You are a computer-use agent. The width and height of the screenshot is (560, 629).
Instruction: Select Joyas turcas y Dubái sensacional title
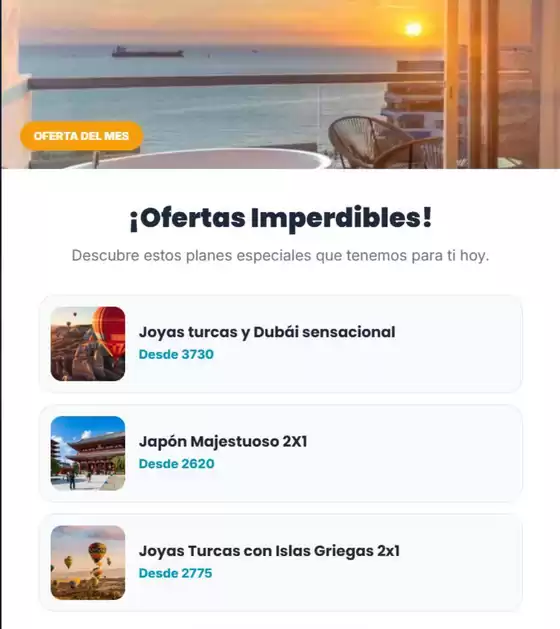point(267,332)
